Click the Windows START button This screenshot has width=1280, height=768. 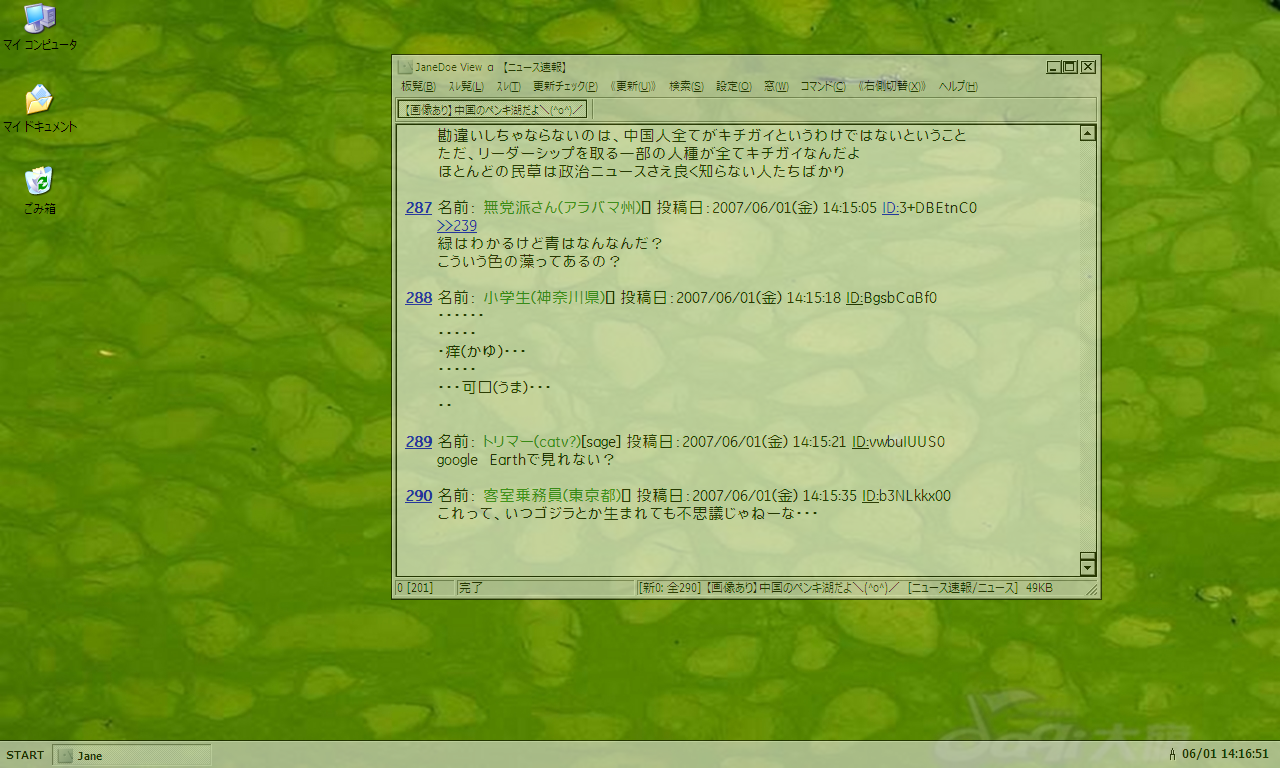pos(25,755)
